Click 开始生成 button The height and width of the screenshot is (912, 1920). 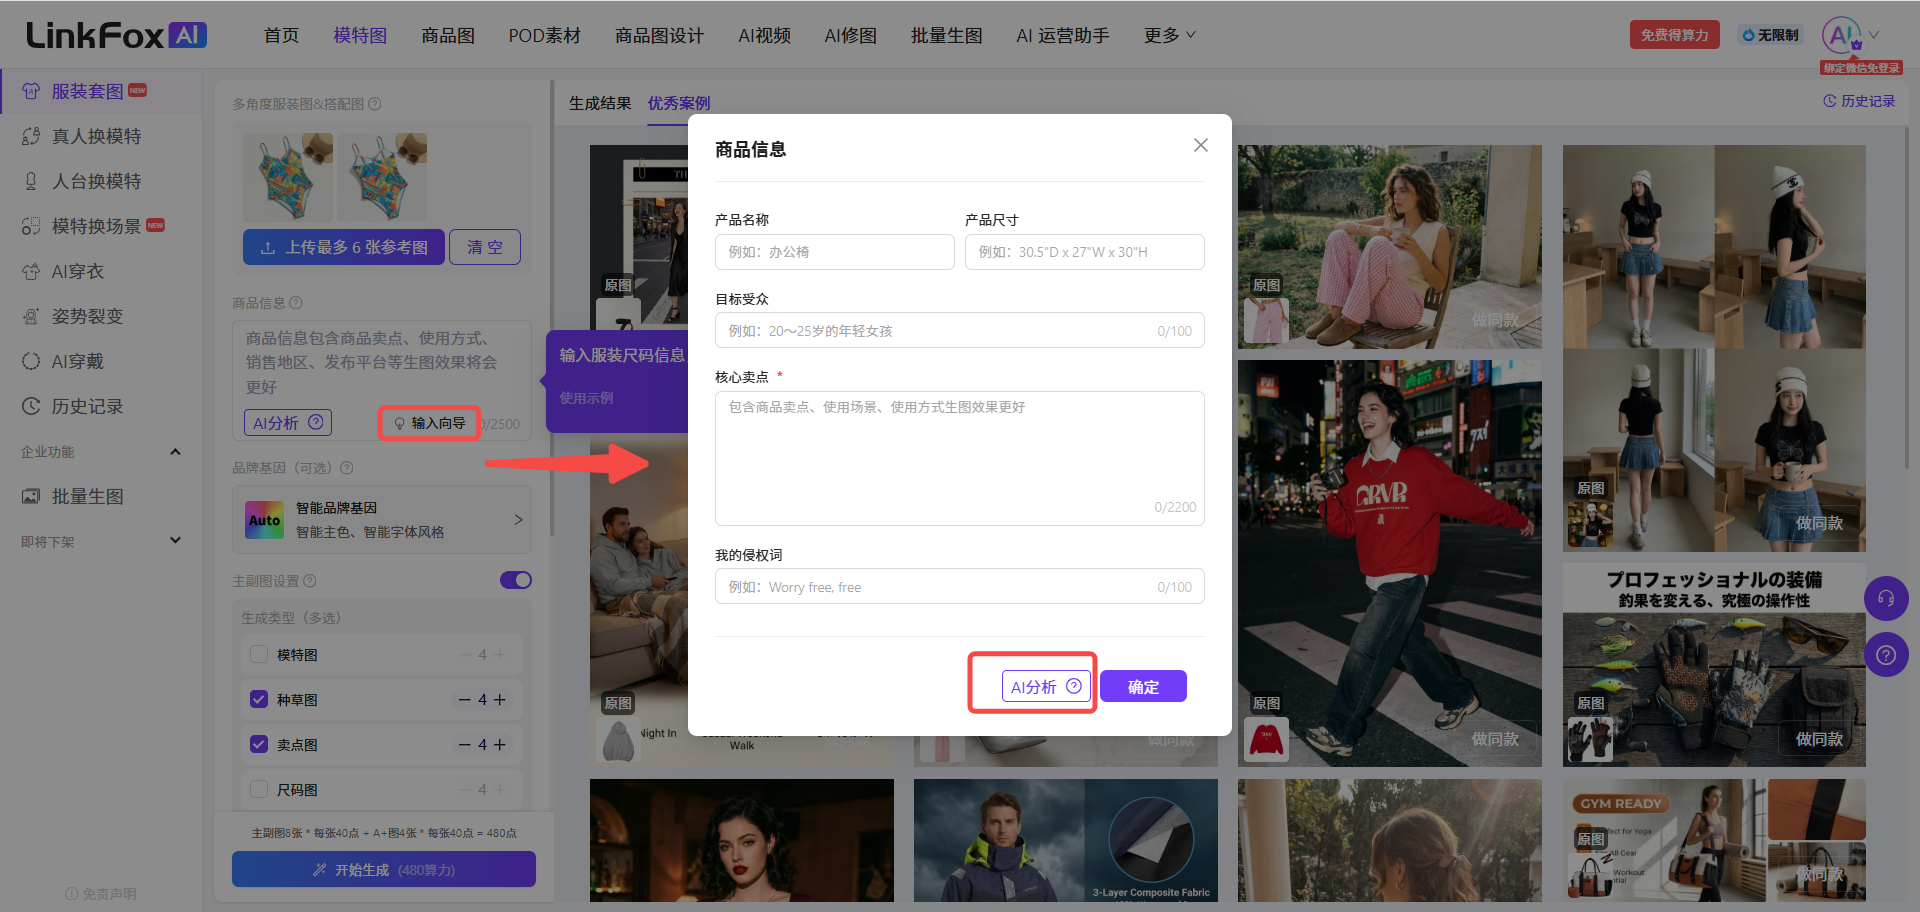point(384,869)
